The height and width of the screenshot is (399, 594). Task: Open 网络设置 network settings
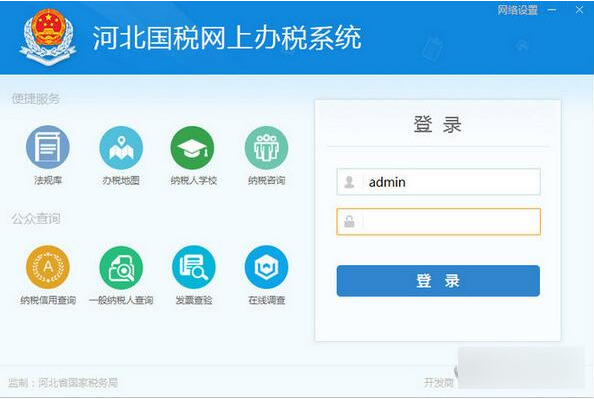point(517,10)
